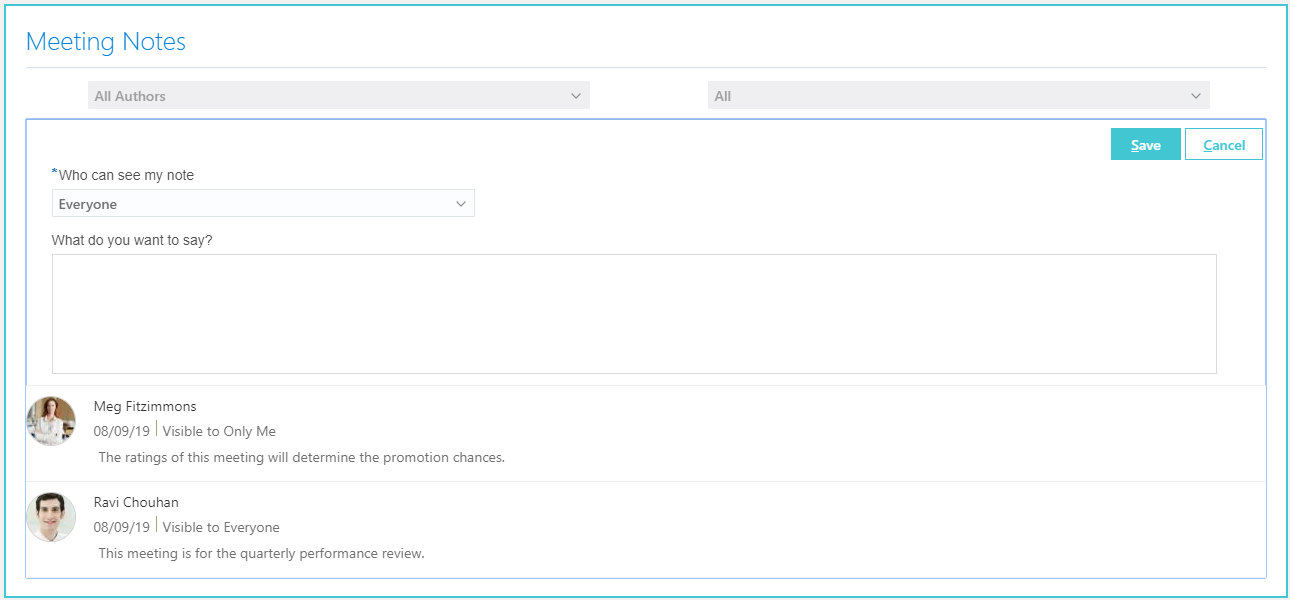
Task: Click Meg Fitzimmons' profile photo
Action: (51, 421)
